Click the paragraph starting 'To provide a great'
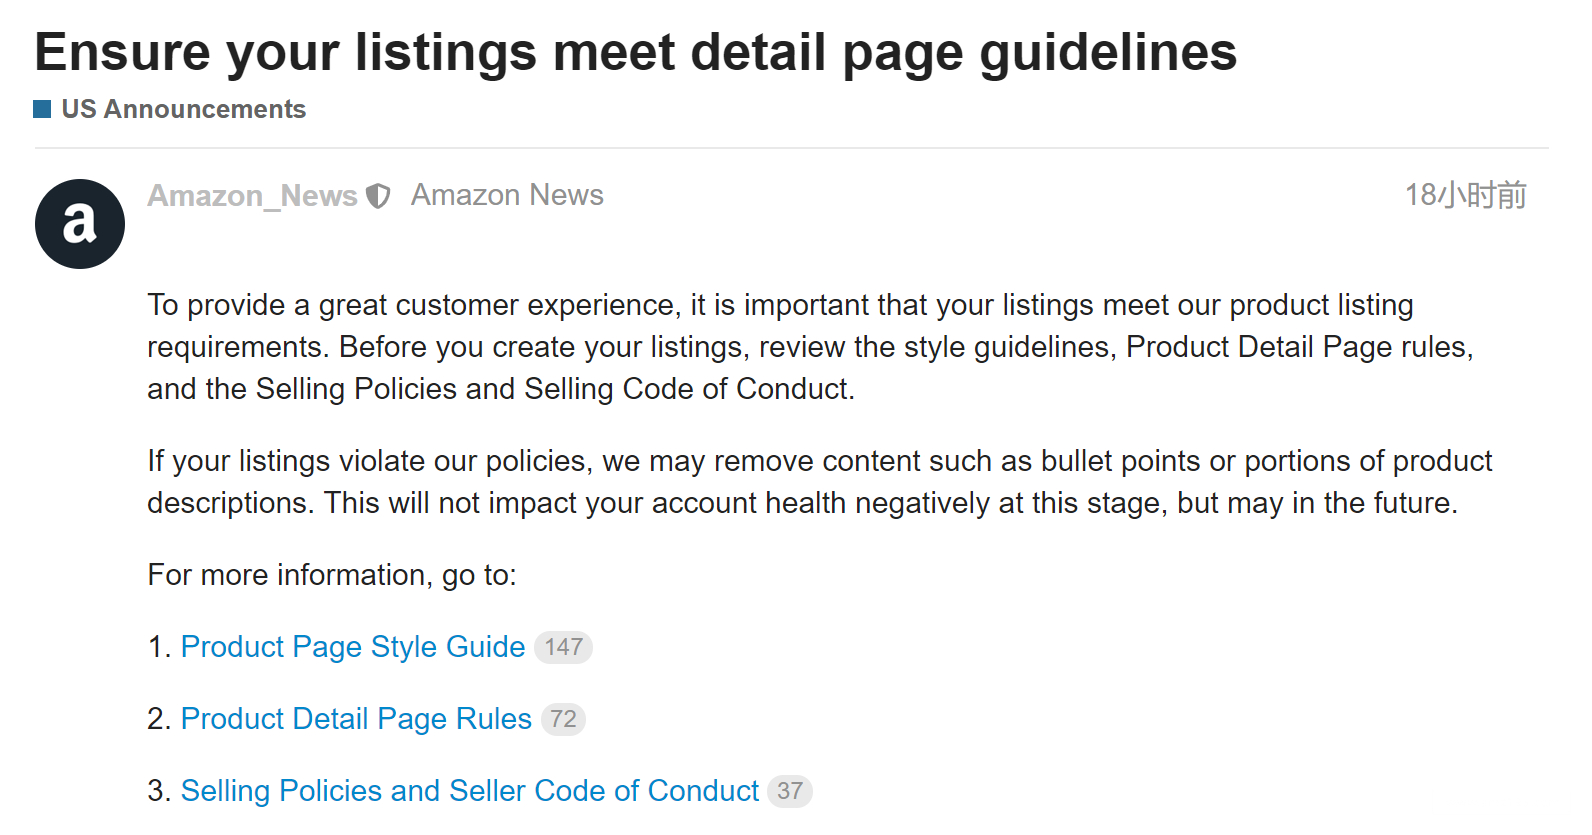Image resolution: width=1592 pixels, height=835 pixels. point(810,347)
